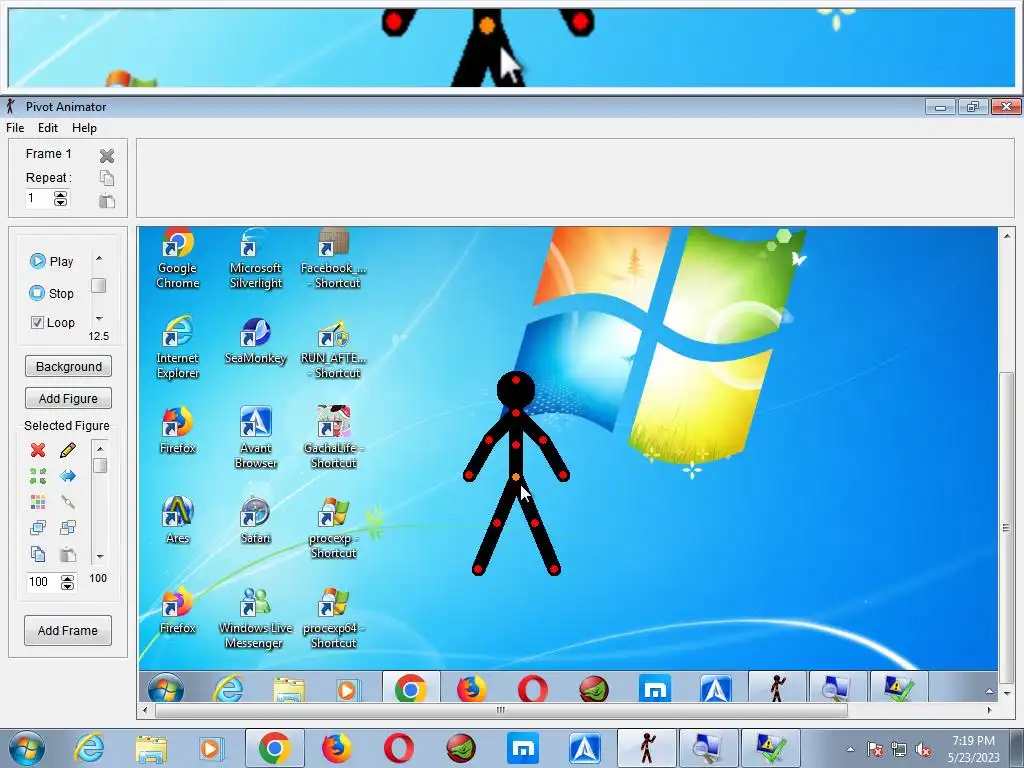Open the Help menu
The image size is (1024, 768).
tap(84, 128)
